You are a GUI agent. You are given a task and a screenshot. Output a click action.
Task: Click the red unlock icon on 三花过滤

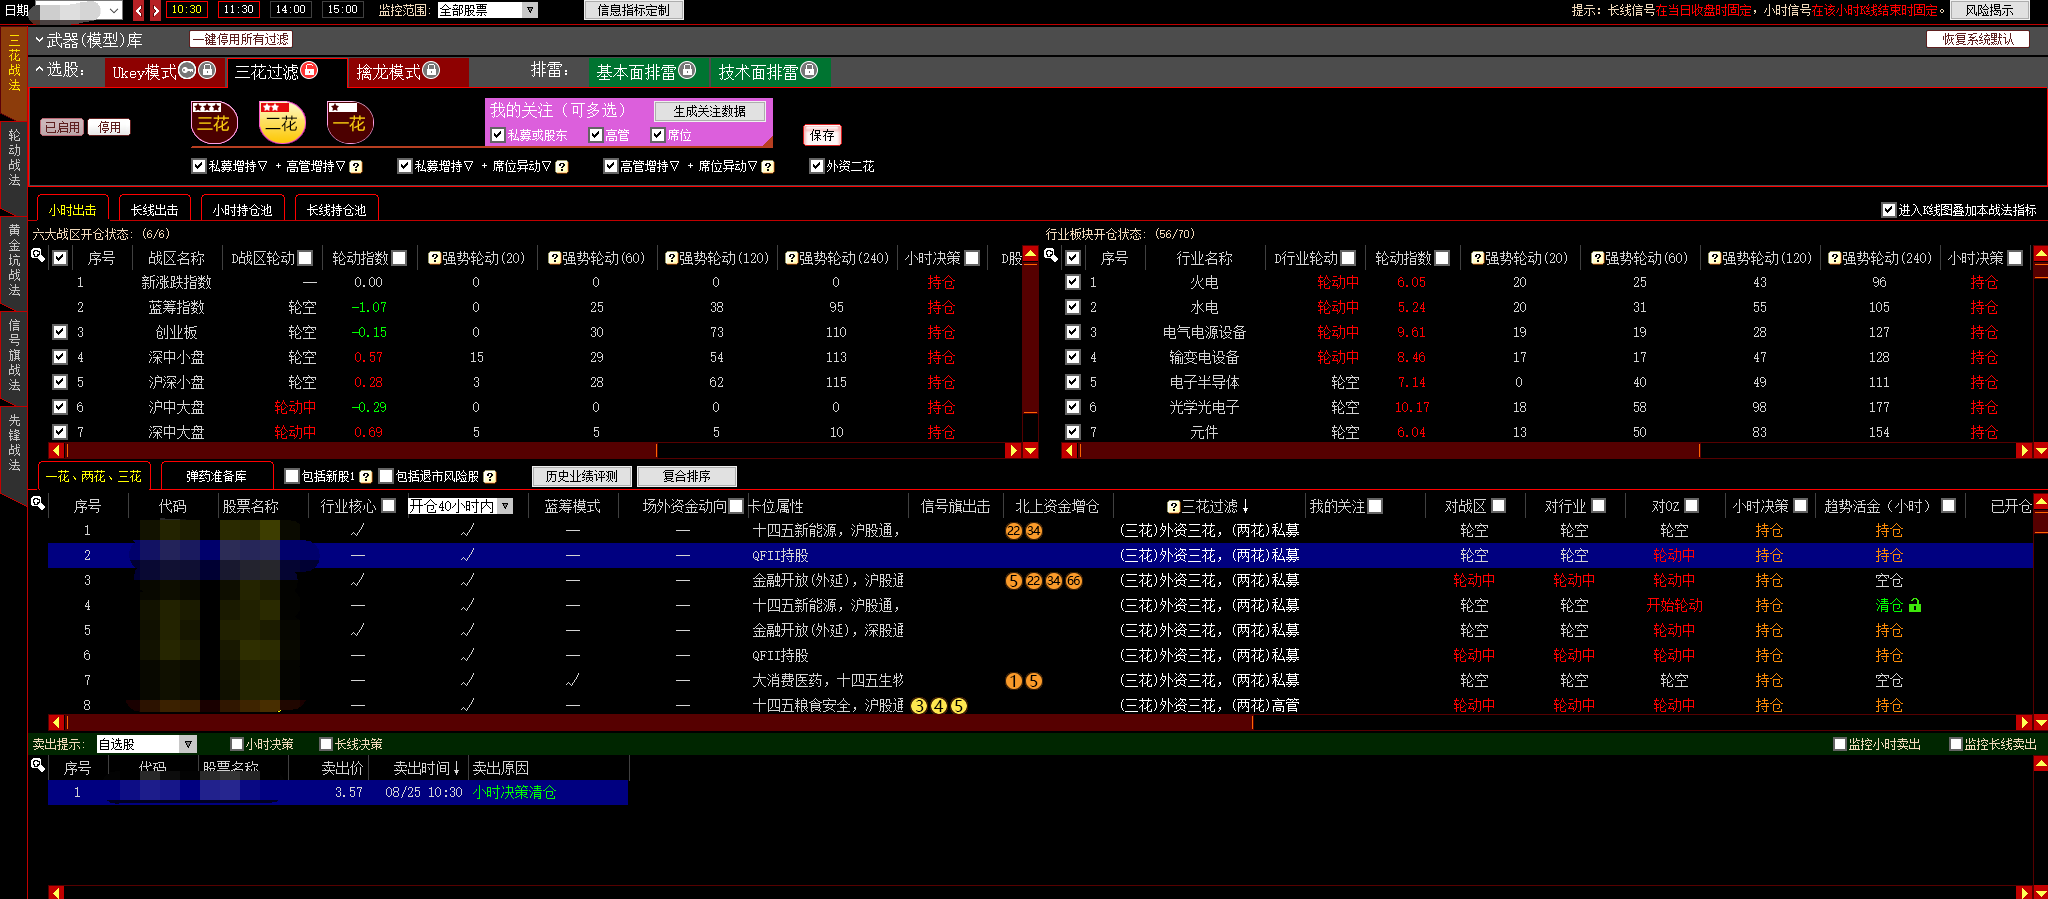pyautogui.click(x=309, y=70)
